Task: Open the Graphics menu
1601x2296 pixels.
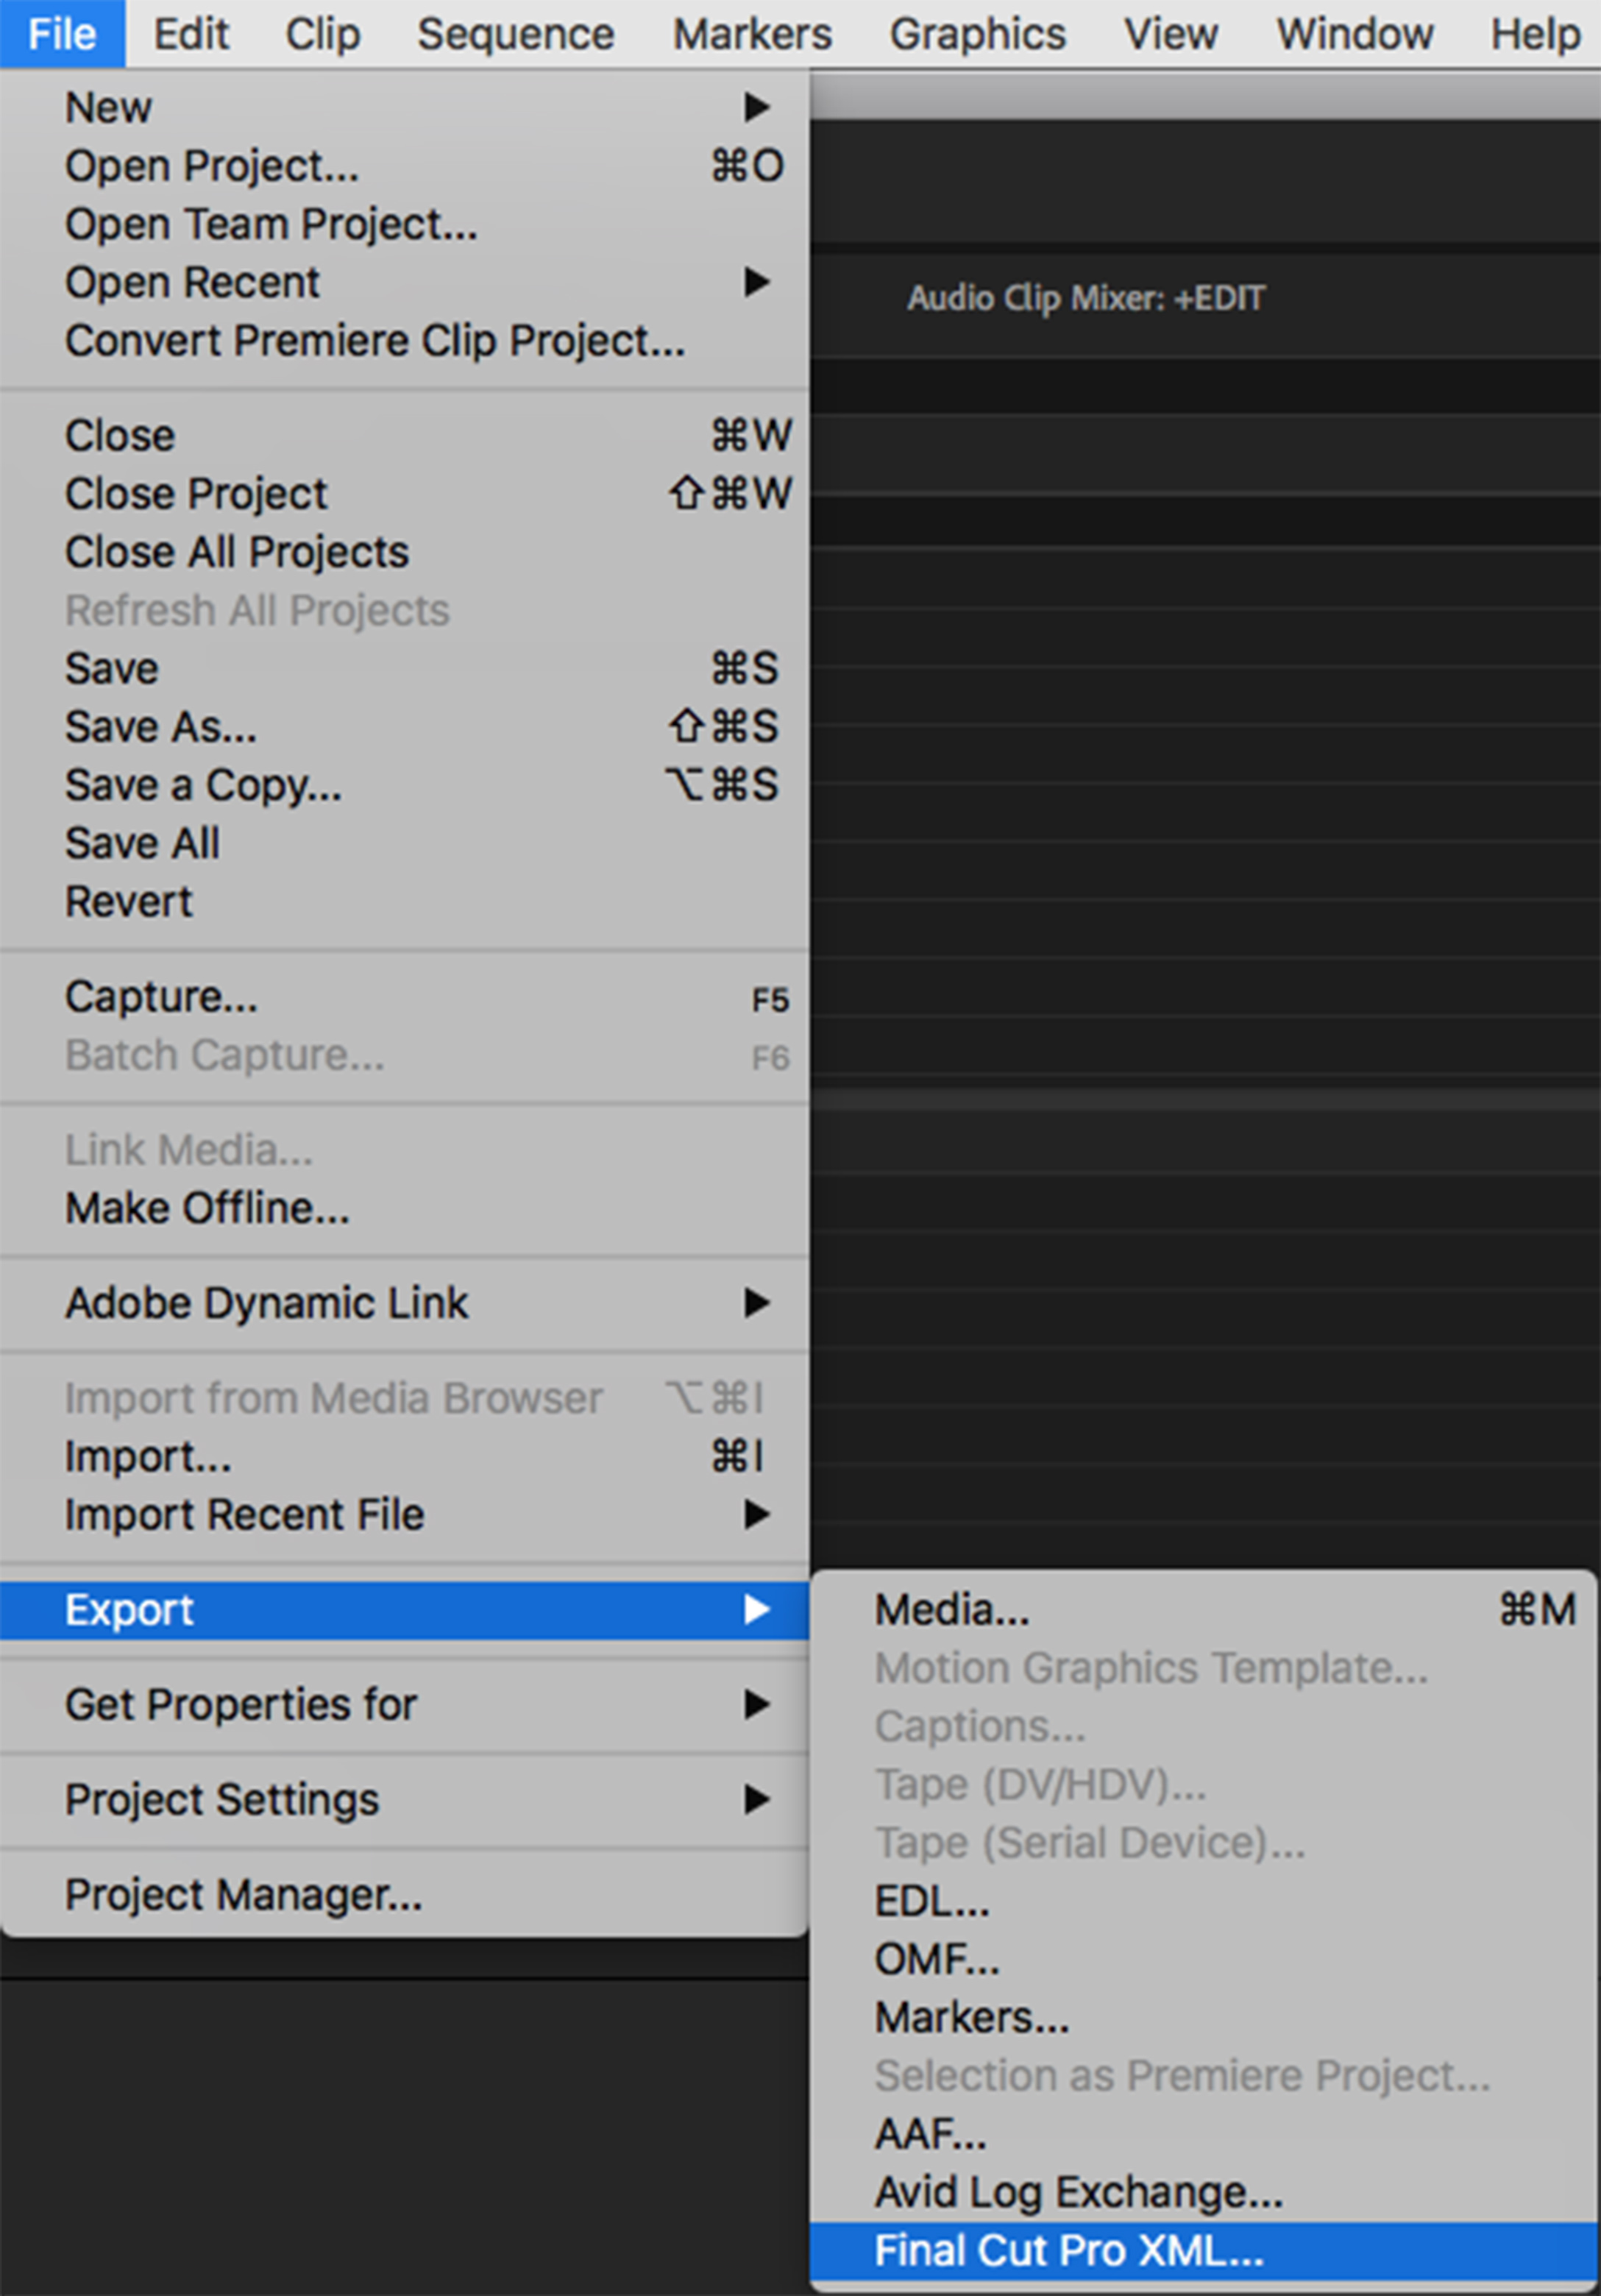Action: 977,34
